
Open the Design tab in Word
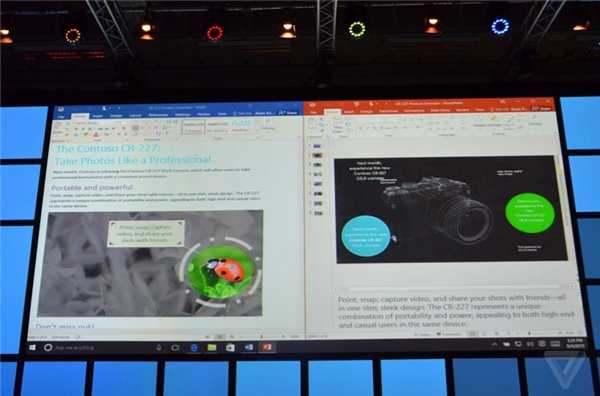click(116, 116)
